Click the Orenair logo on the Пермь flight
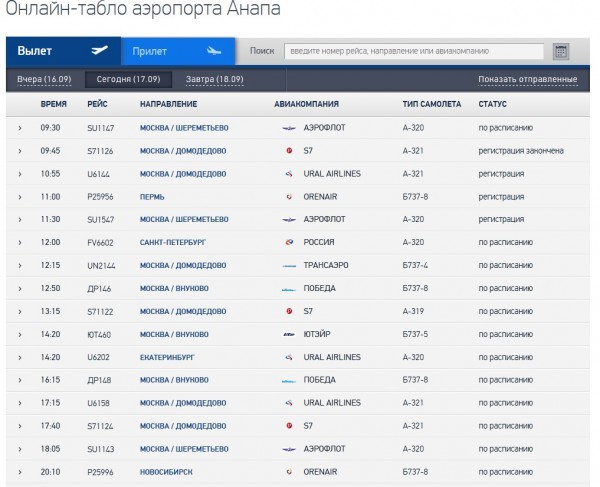 pos(290,197)
